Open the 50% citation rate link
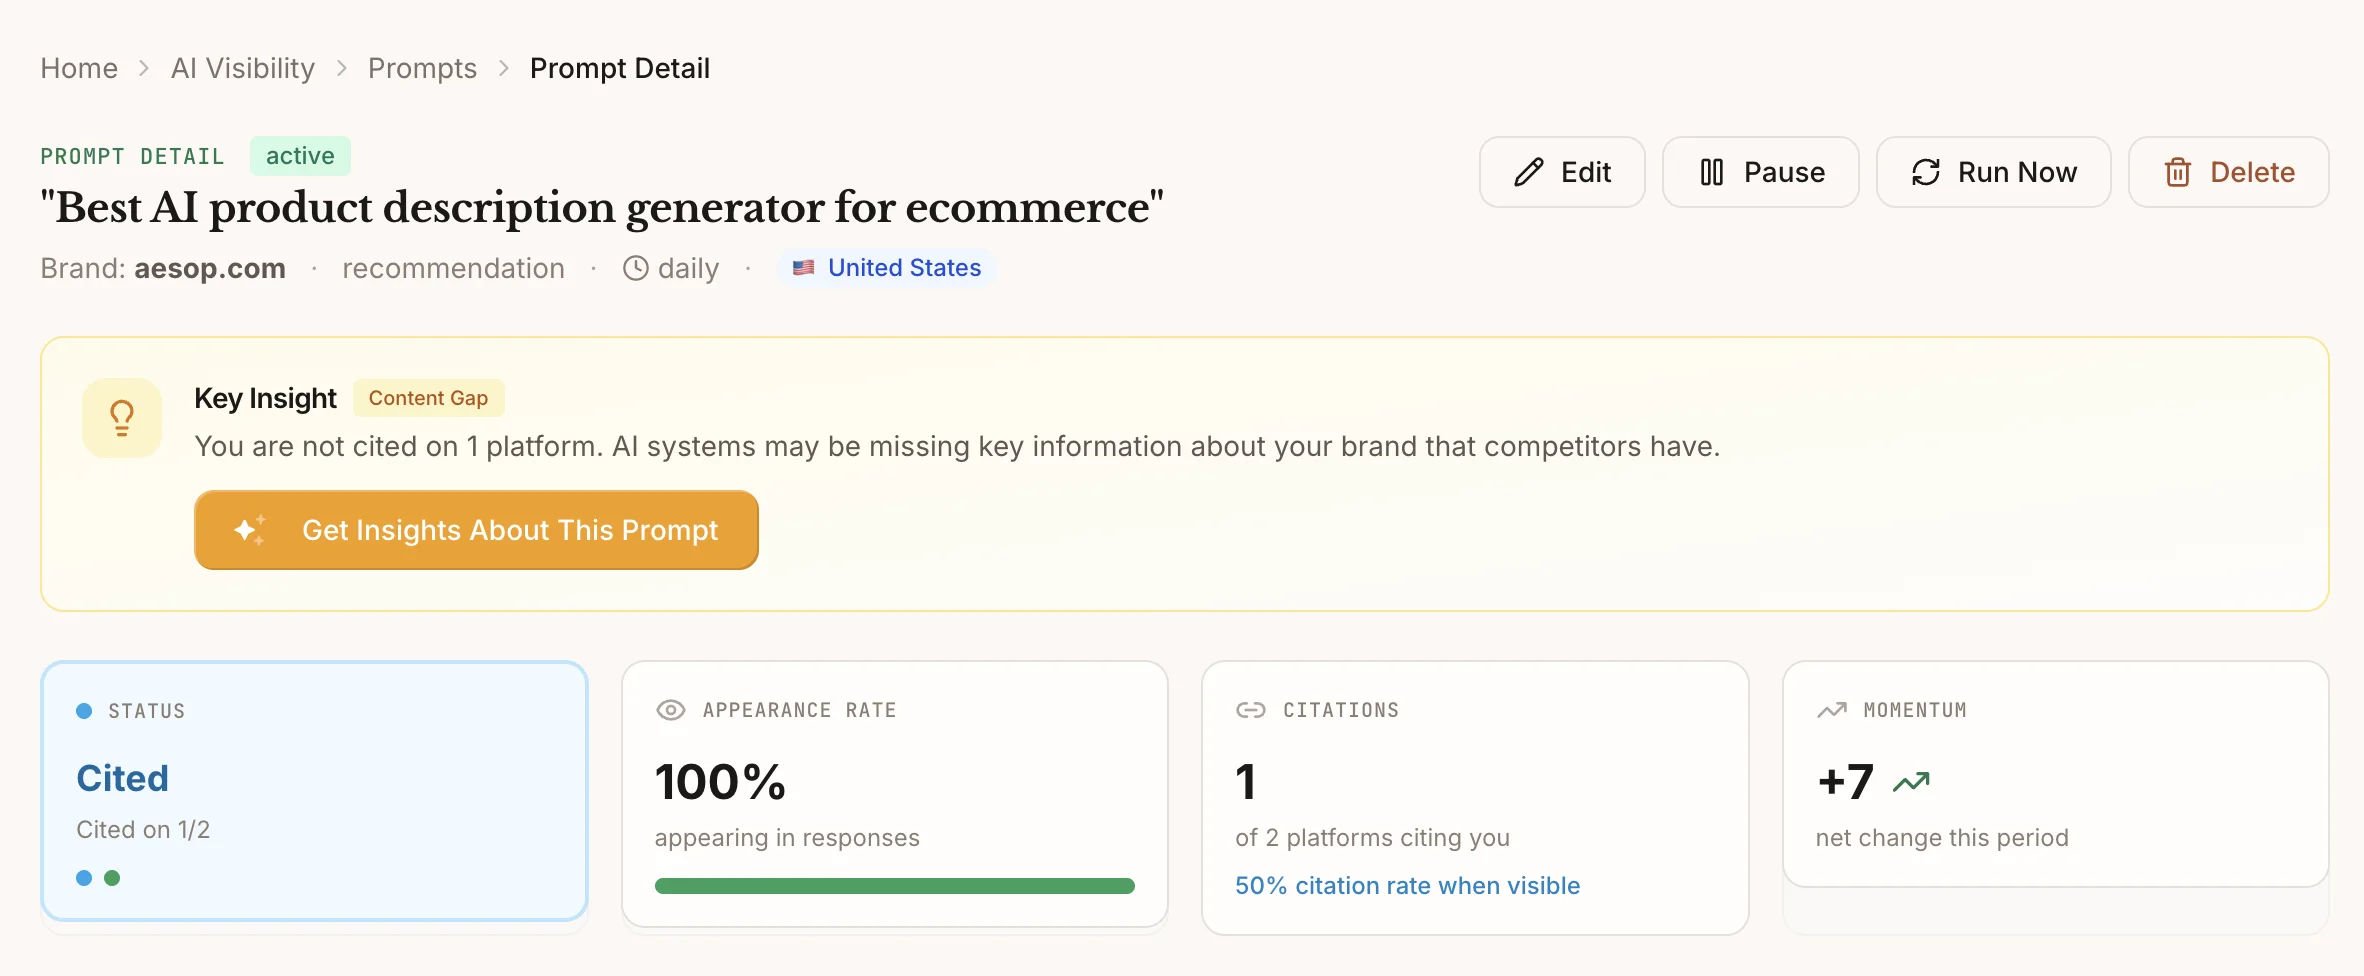 coord(1407,885)
